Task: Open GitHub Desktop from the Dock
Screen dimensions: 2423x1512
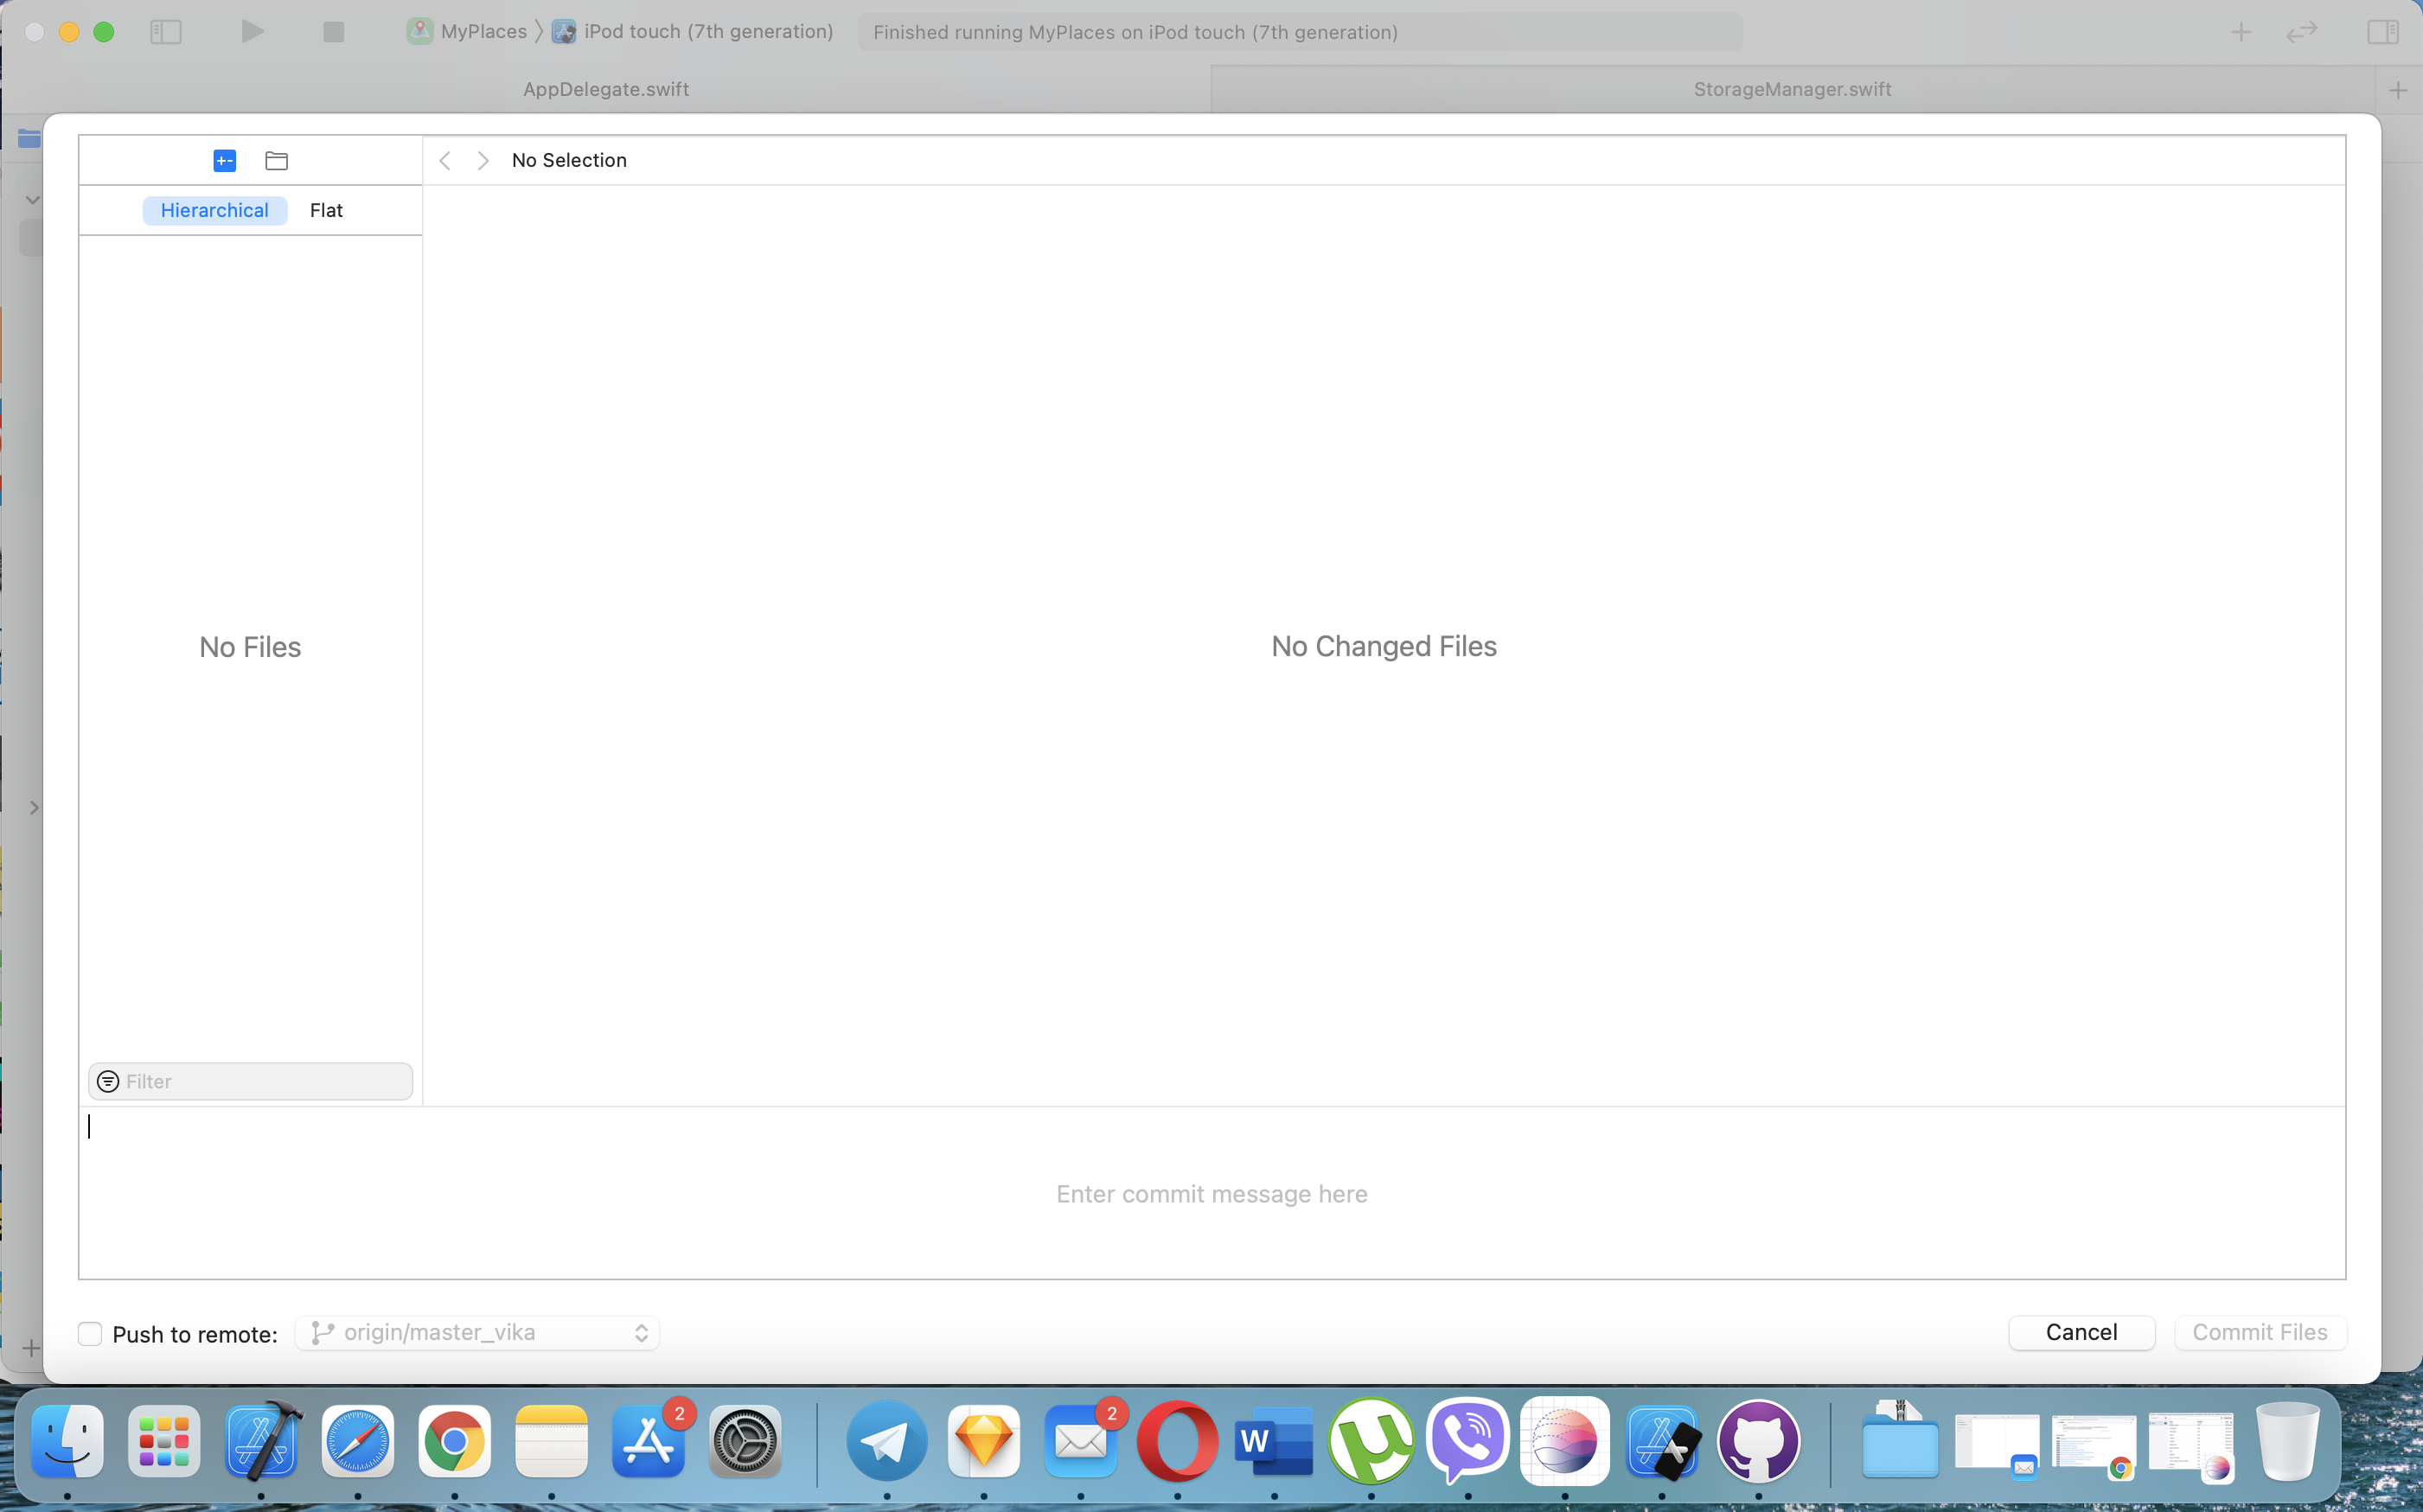Action: point(1758,1441)
